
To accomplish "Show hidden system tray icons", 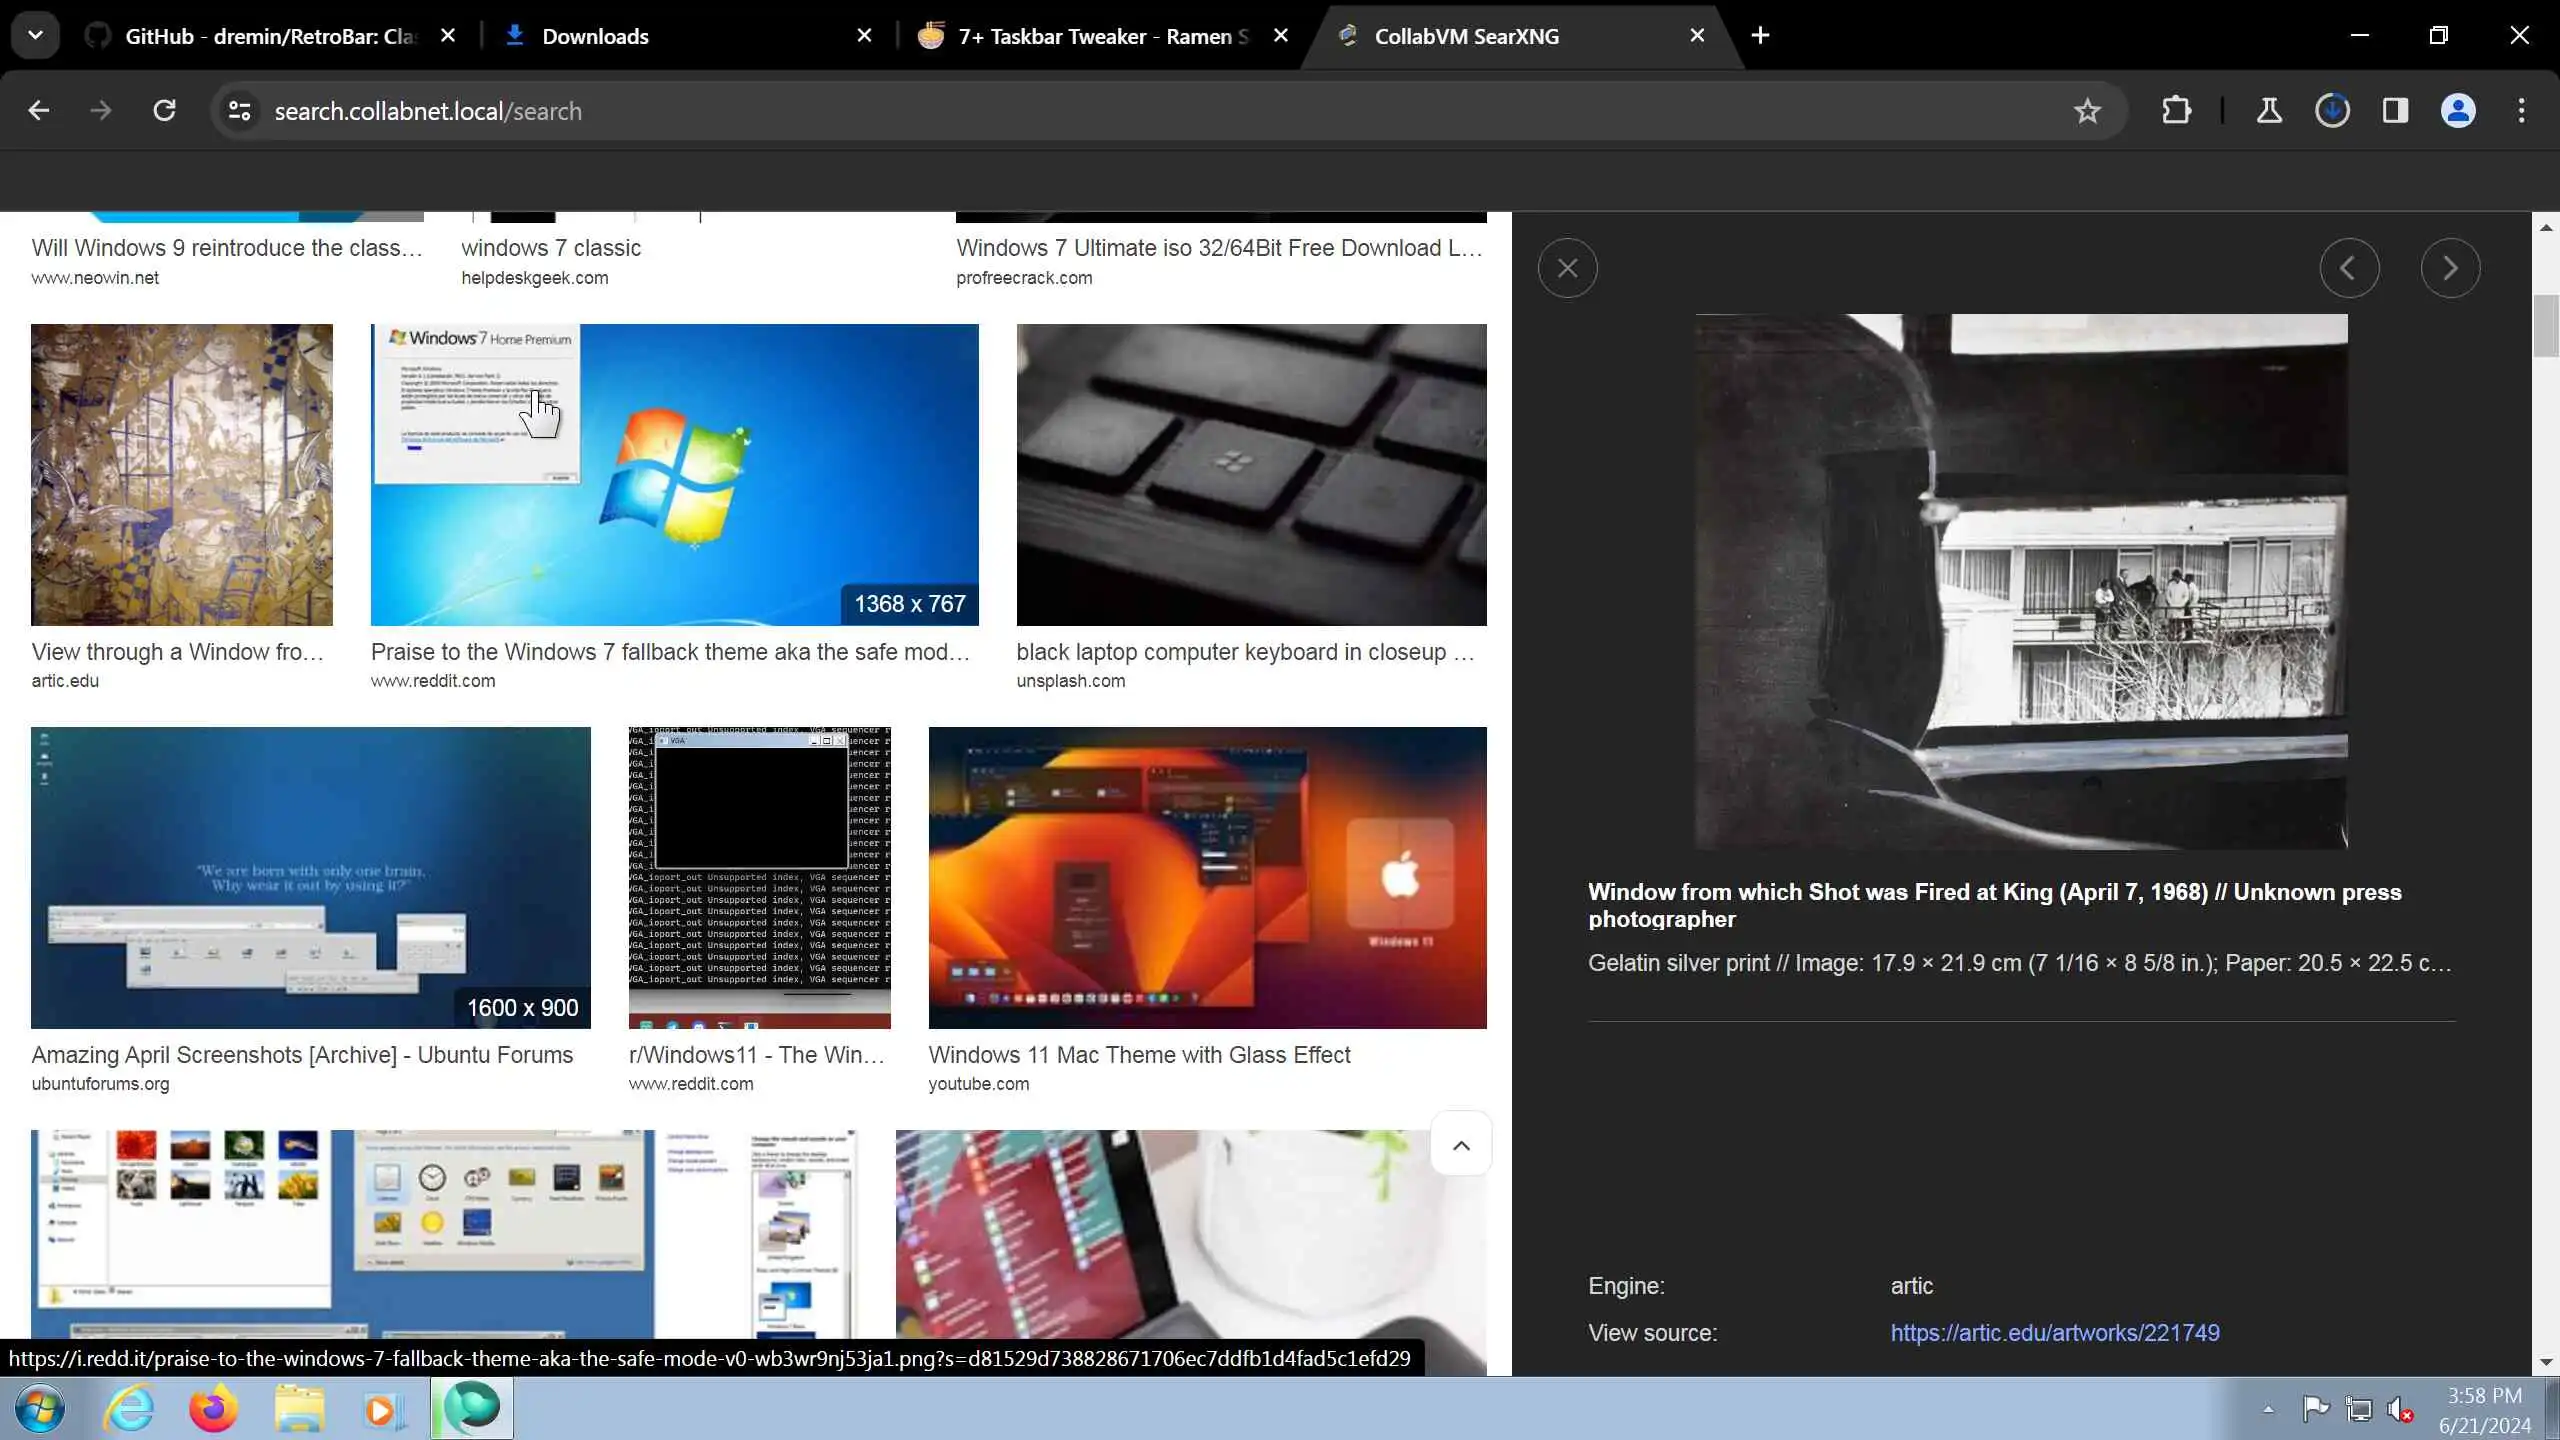I will pos(2268,1410).
